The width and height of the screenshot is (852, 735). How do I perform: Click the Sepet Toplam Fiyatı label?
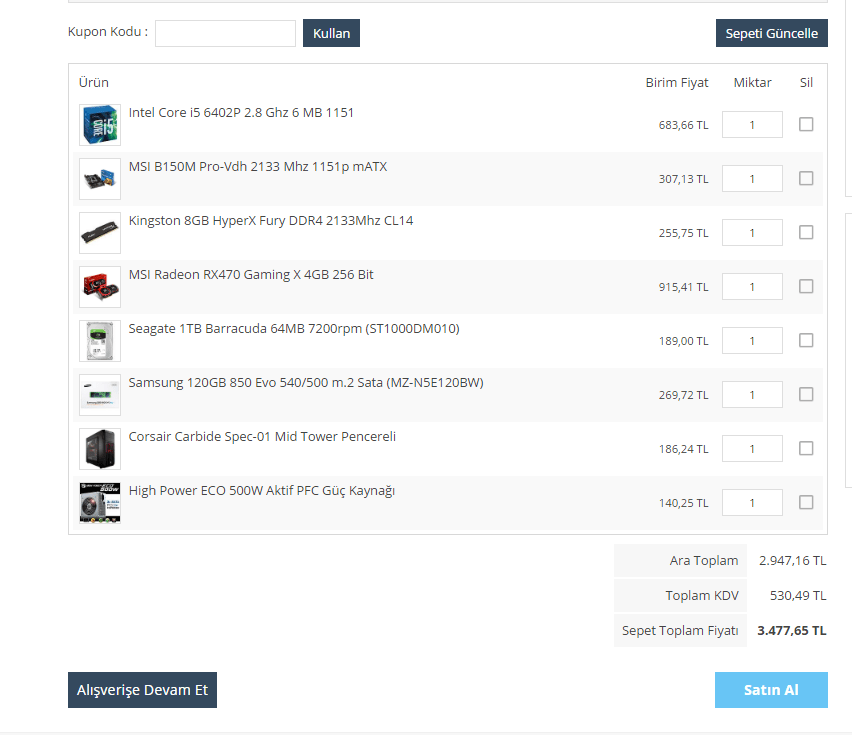point(680,631)
